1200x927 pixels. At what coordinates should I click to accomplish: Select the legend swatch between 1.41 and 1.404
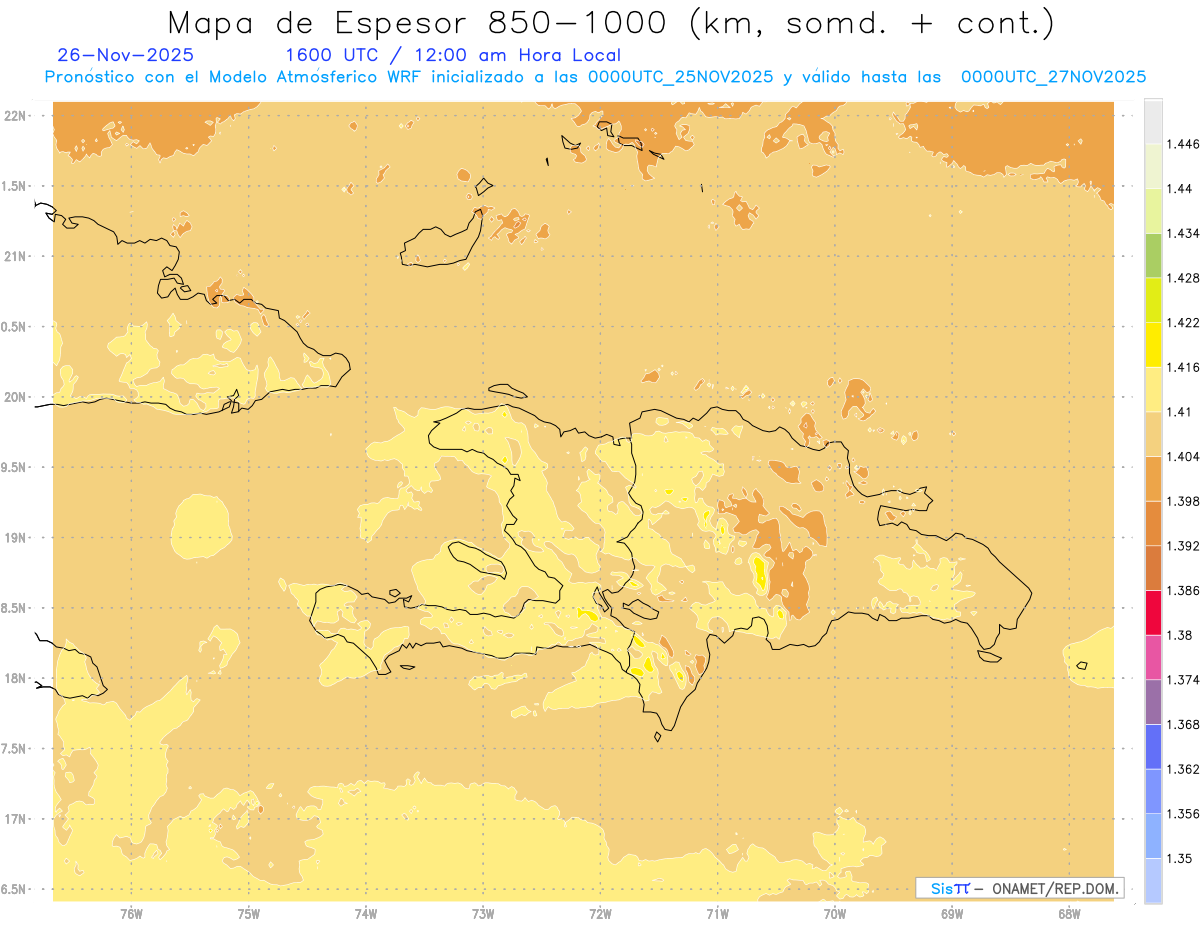pos(1153,434)
